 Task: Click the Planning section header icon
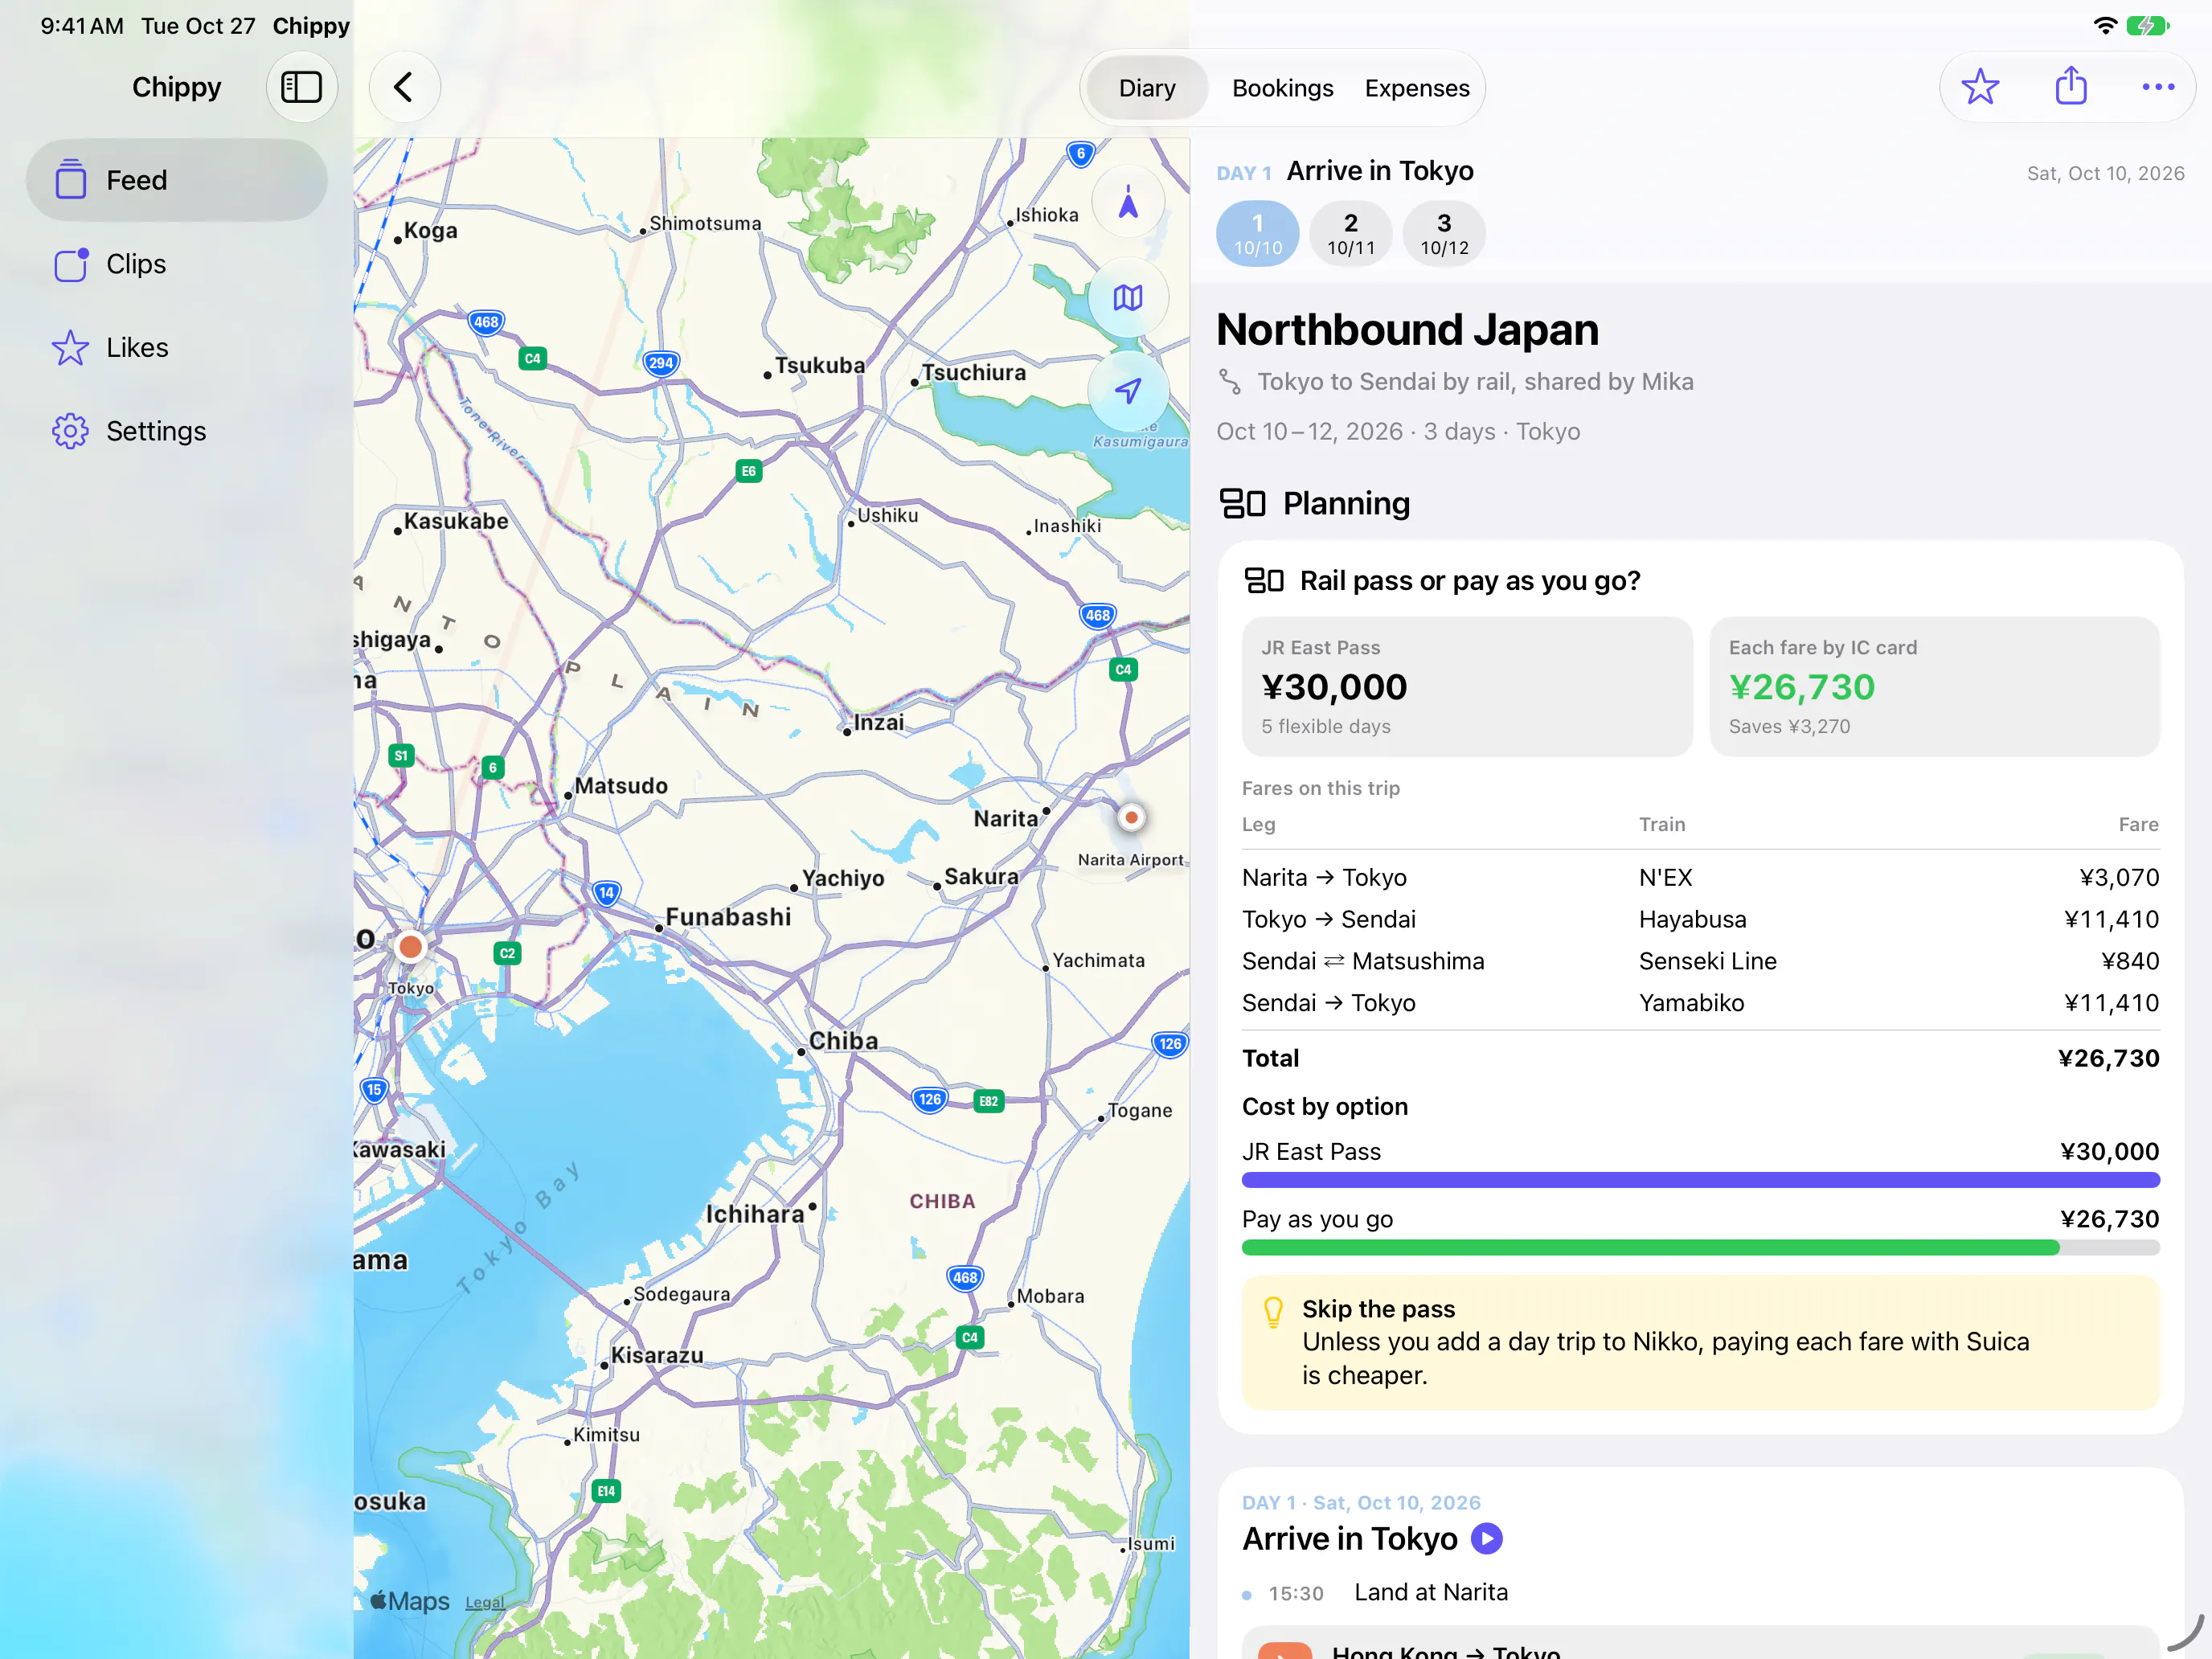point(1242,503)
